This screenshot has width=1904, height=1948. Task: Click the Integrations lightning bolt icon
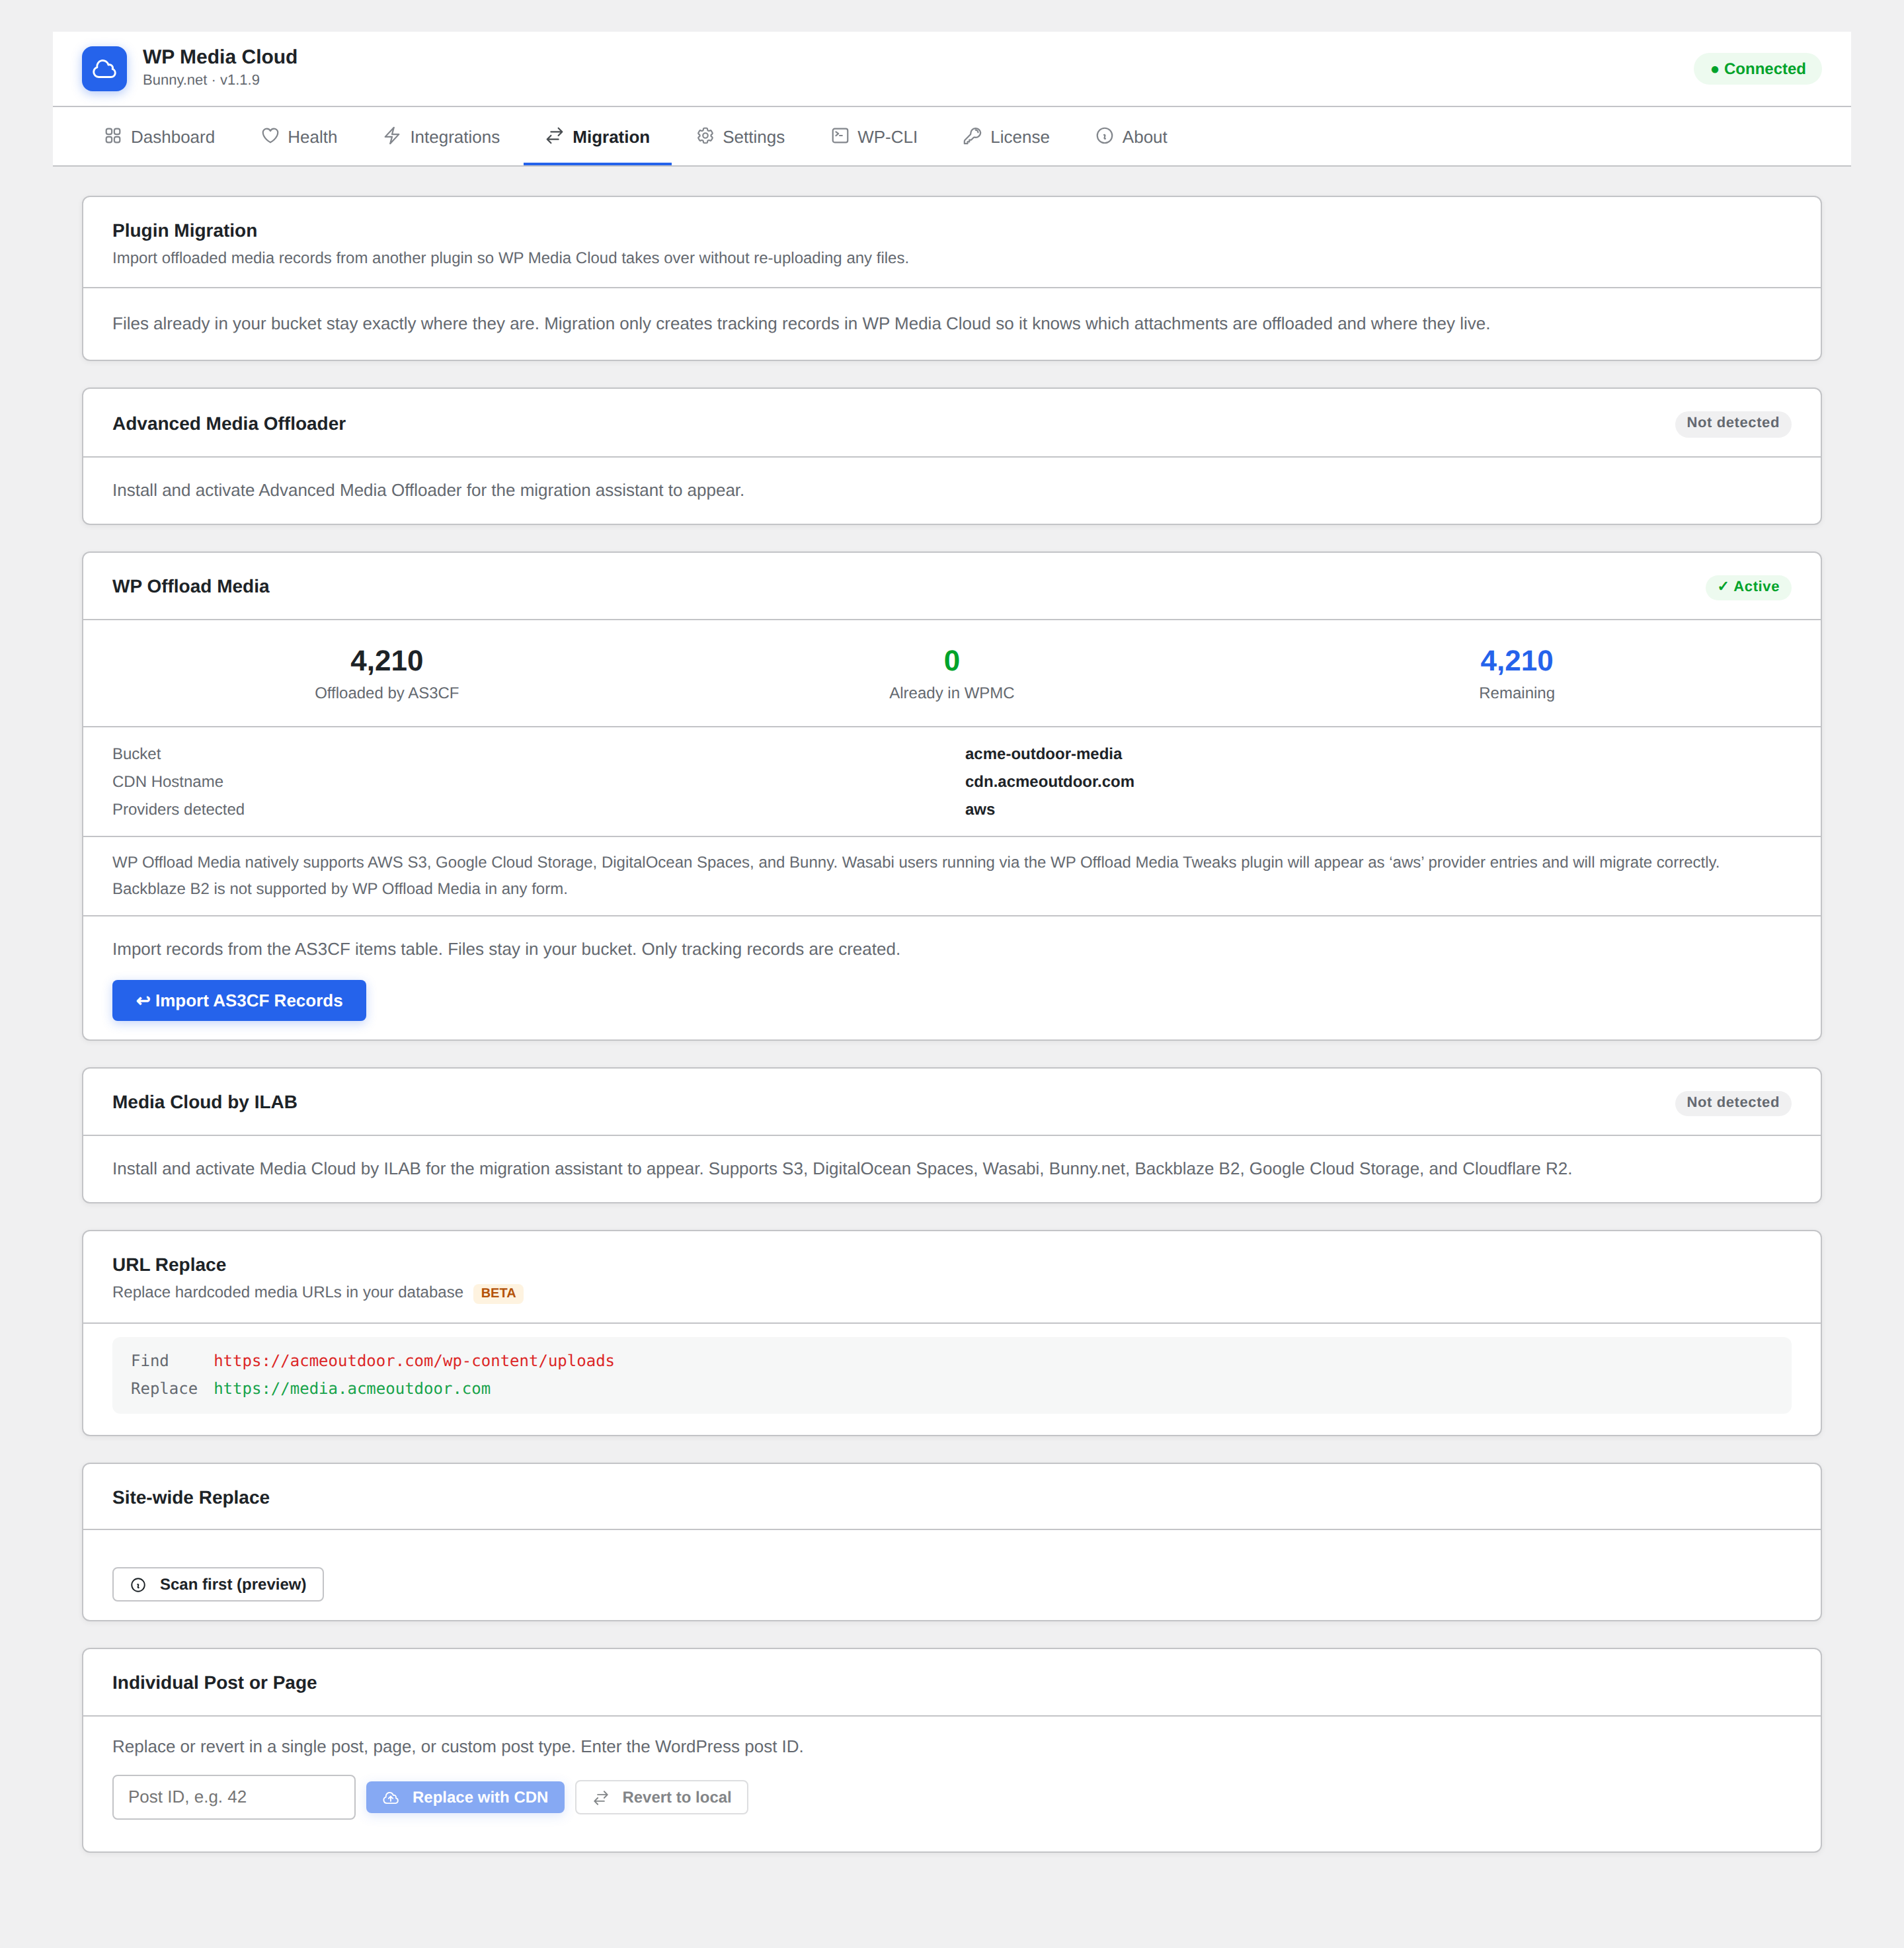click(392, 136)
